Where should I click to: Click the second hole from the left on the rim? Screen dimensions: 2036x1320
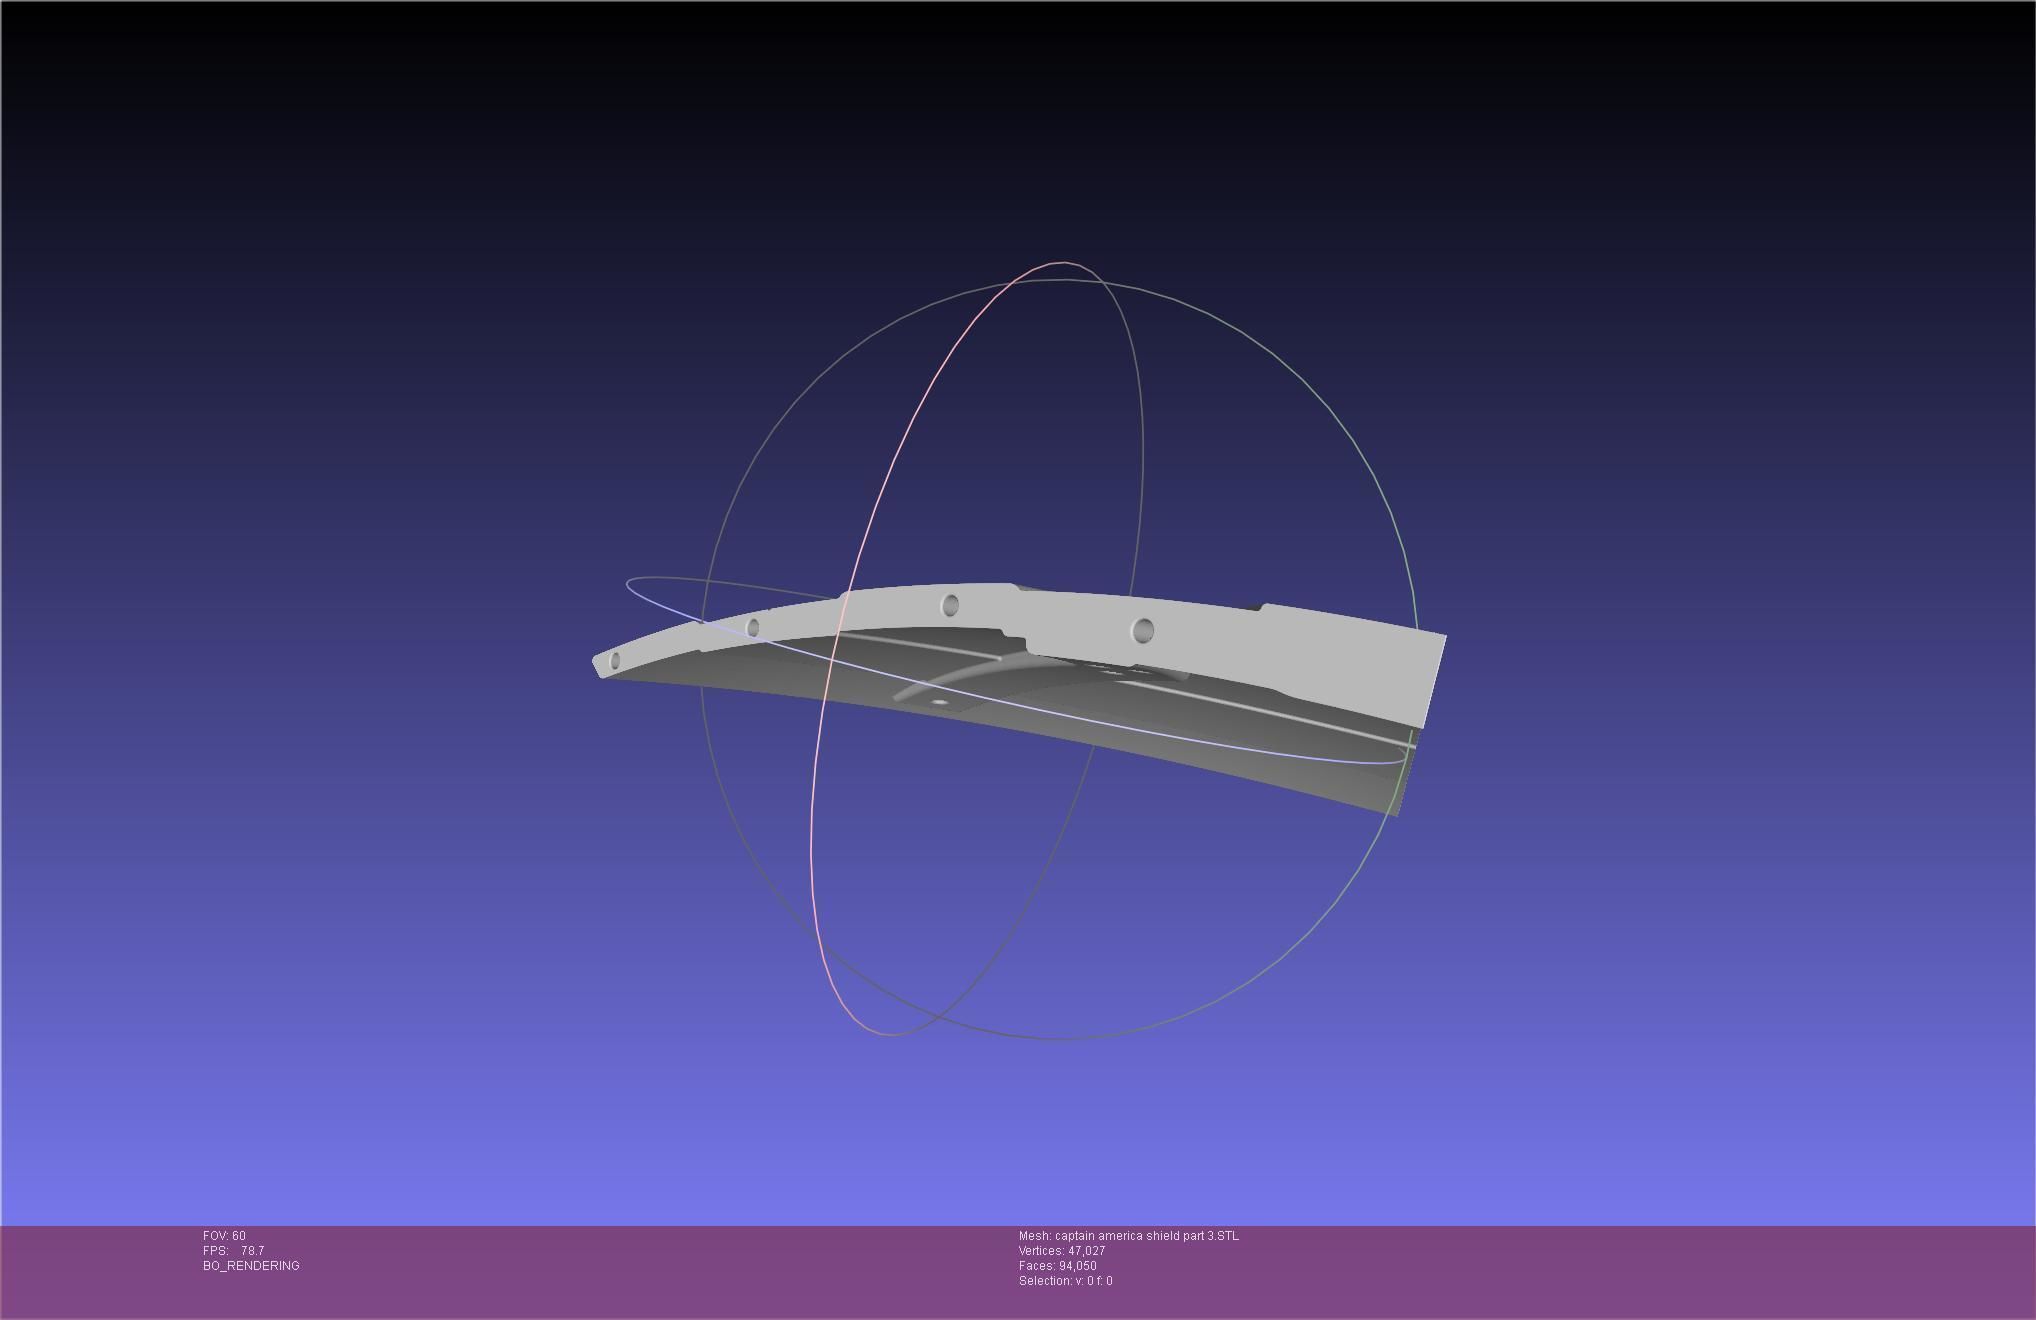753,628
